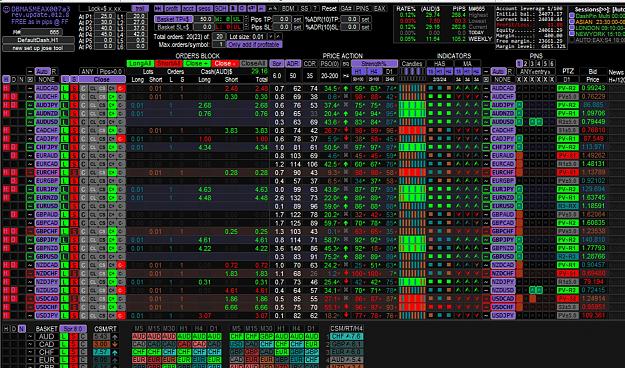The width and height of the screenshot is (625, 368).
Task: Switch to the profit tab
Action: [172, 8]
